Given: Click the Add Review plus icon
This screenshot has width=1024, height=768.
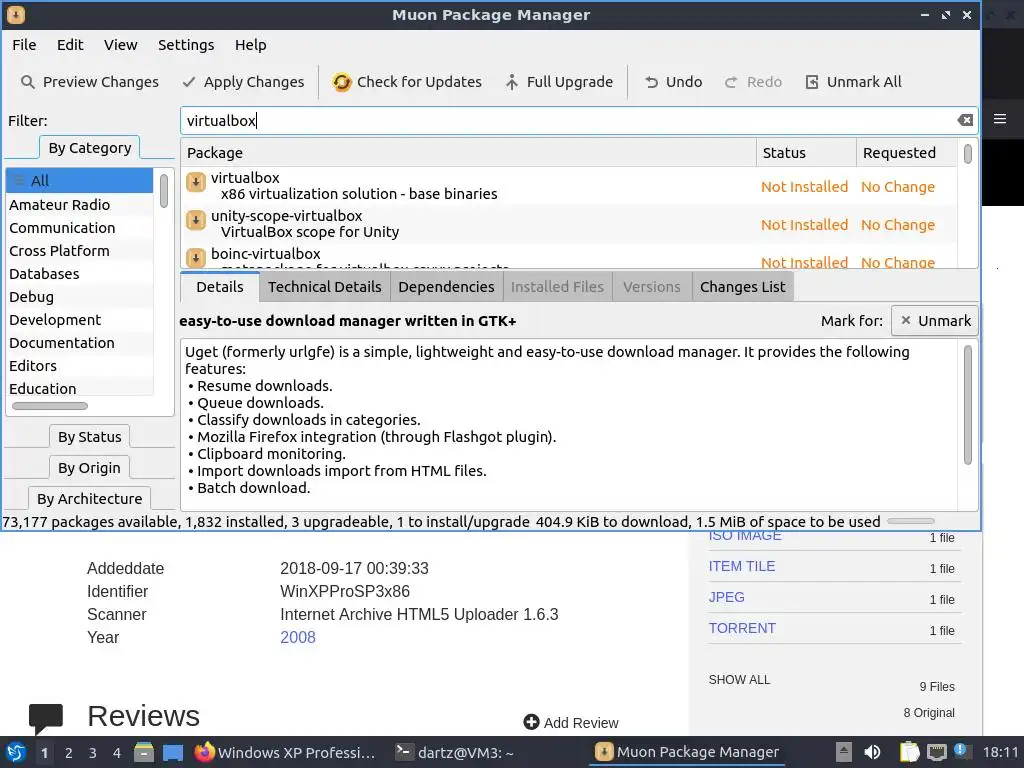Looking at the screenshot, I should pyautogui.click(x=531, y=722).
